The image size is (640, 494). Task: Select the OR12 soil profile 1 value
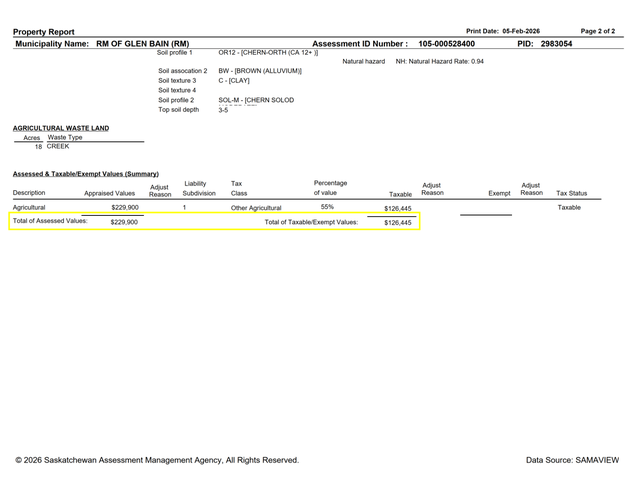tap(261, 52)
